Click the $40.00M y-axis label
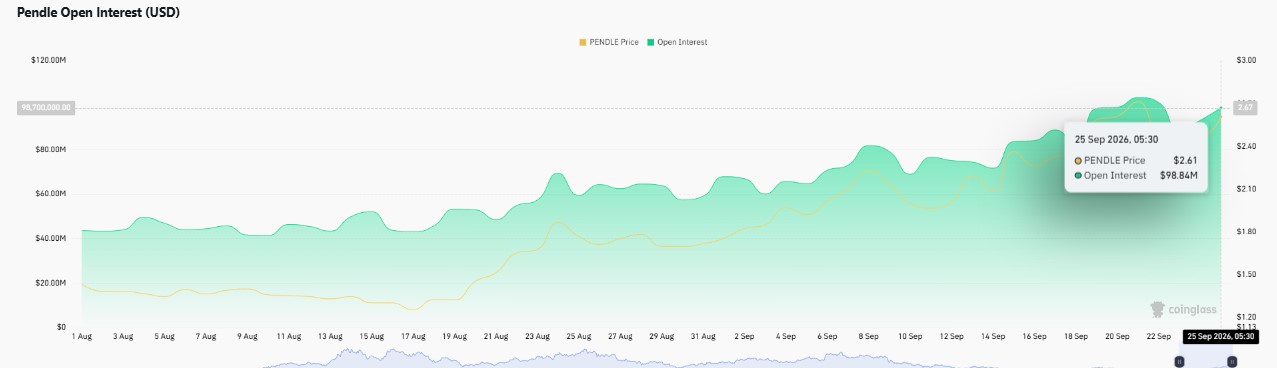 pyautogui.click(x=50, y=238)
